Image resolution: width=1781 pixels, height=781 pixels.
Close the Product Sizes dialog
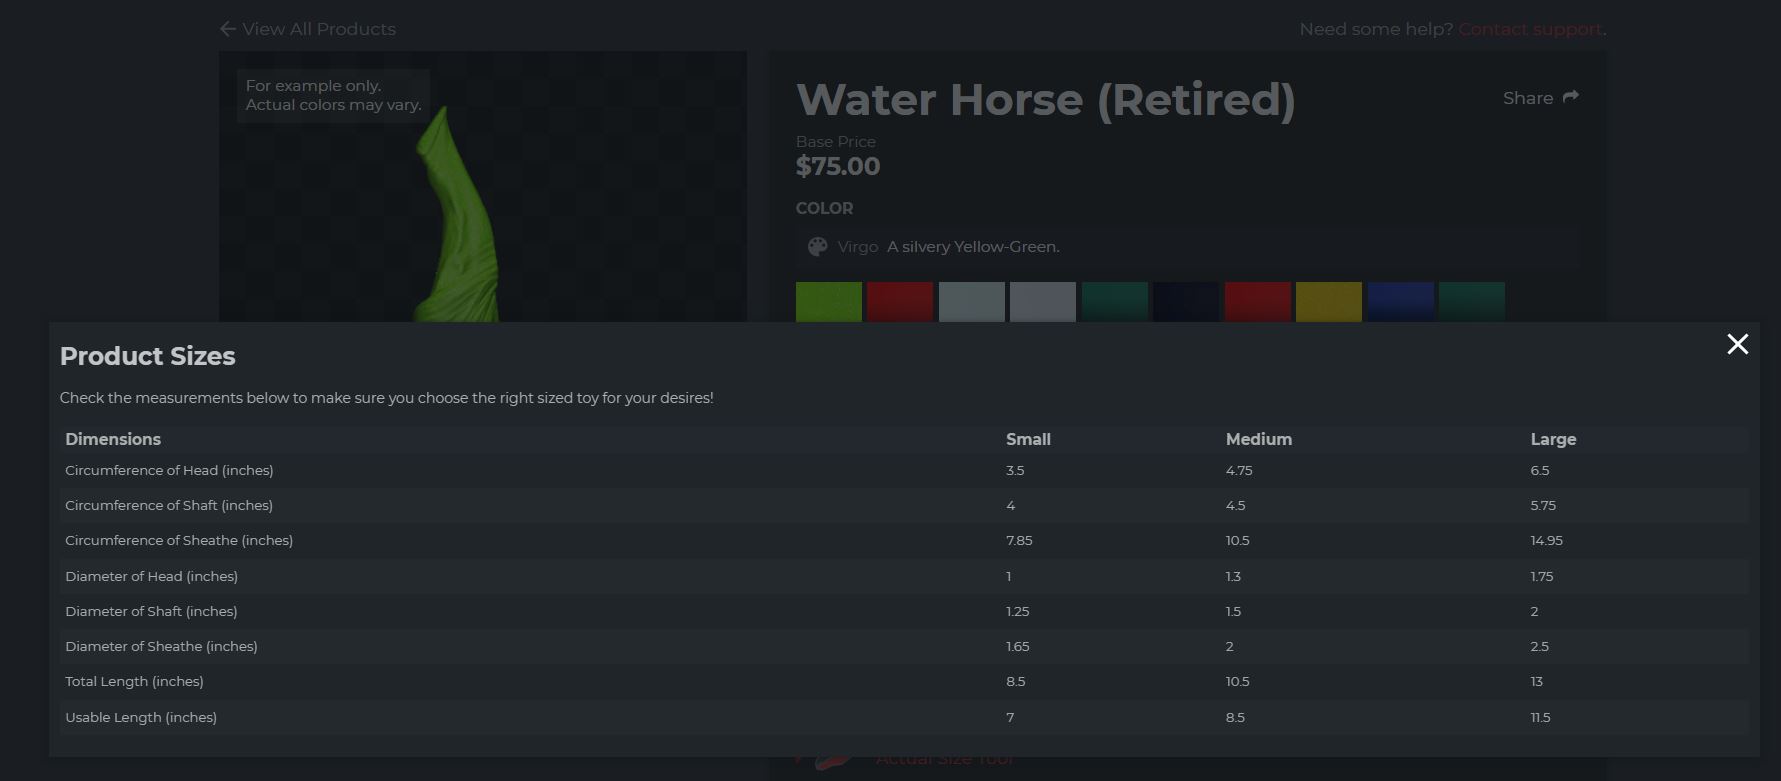pyautogui.click(x=1737, y=344)
